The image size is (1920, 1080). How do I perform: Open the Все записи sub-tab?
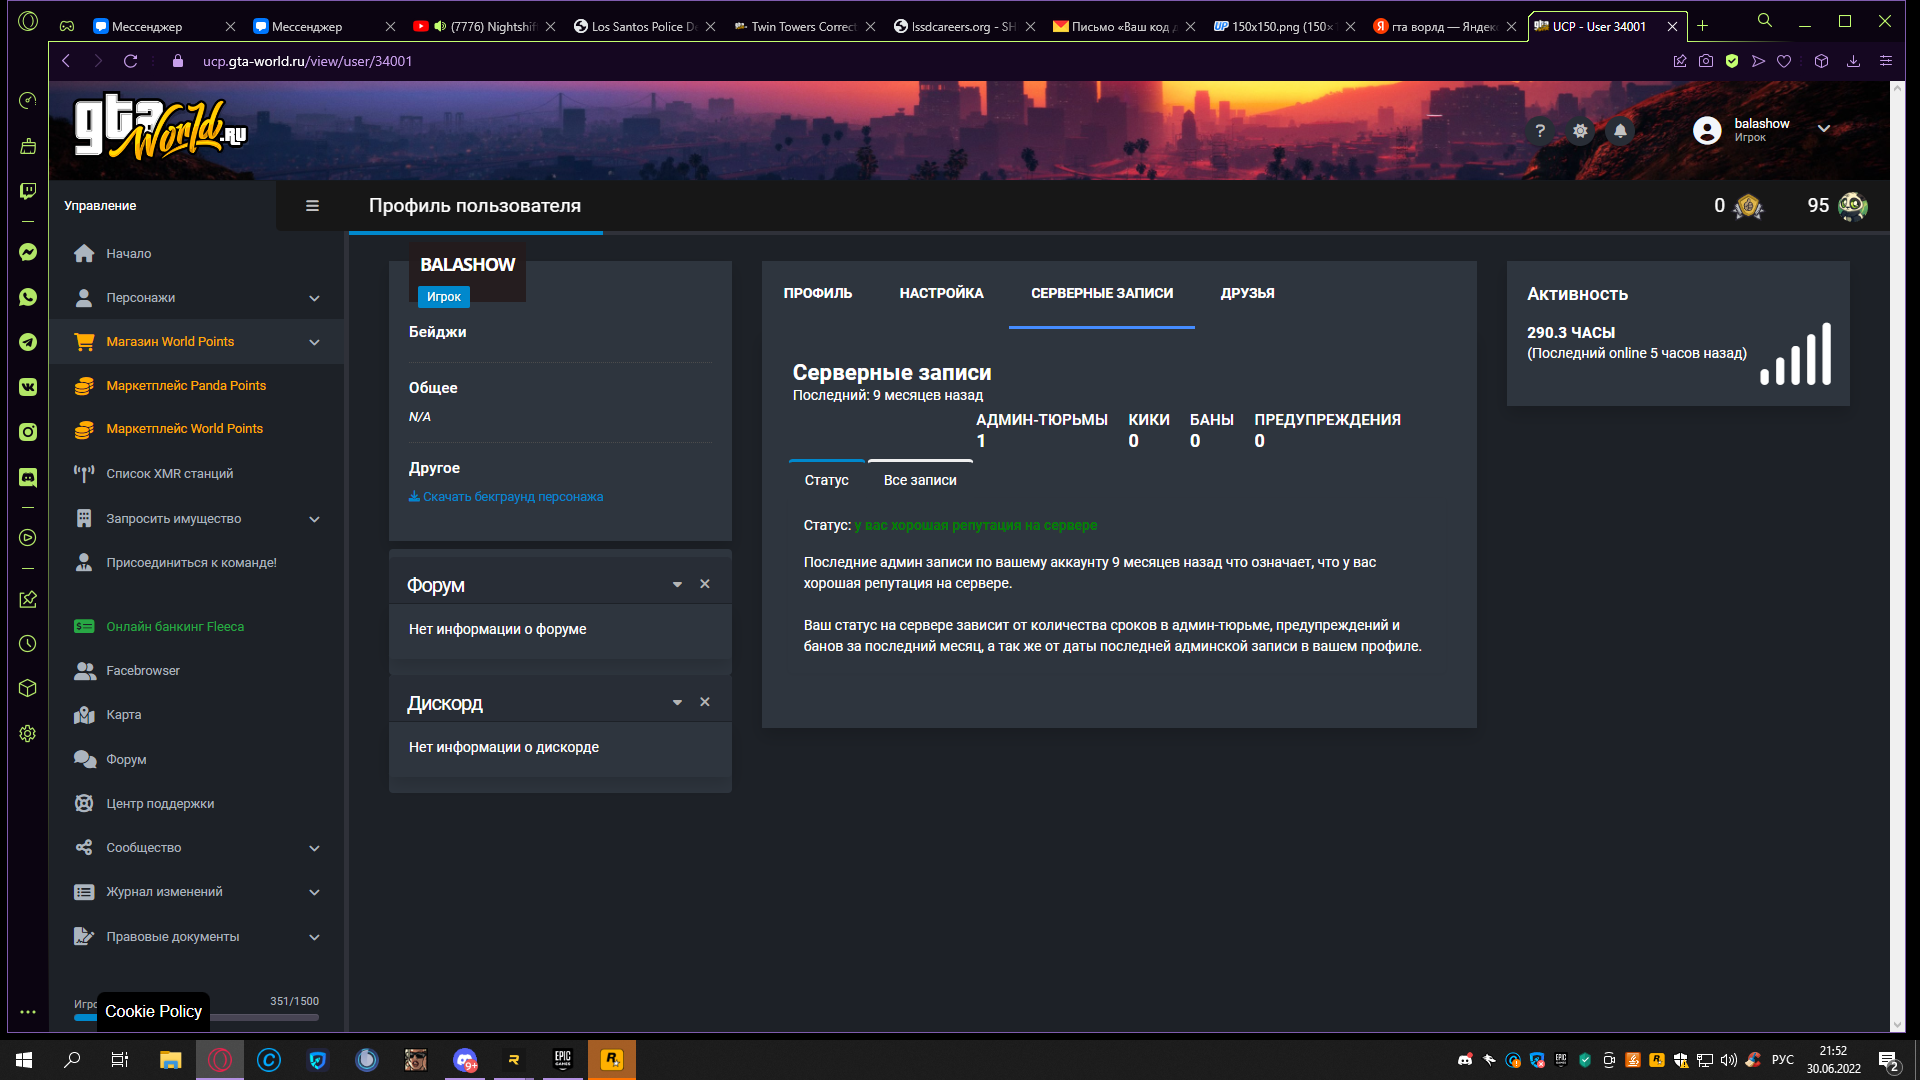click(x=920, y=480)
